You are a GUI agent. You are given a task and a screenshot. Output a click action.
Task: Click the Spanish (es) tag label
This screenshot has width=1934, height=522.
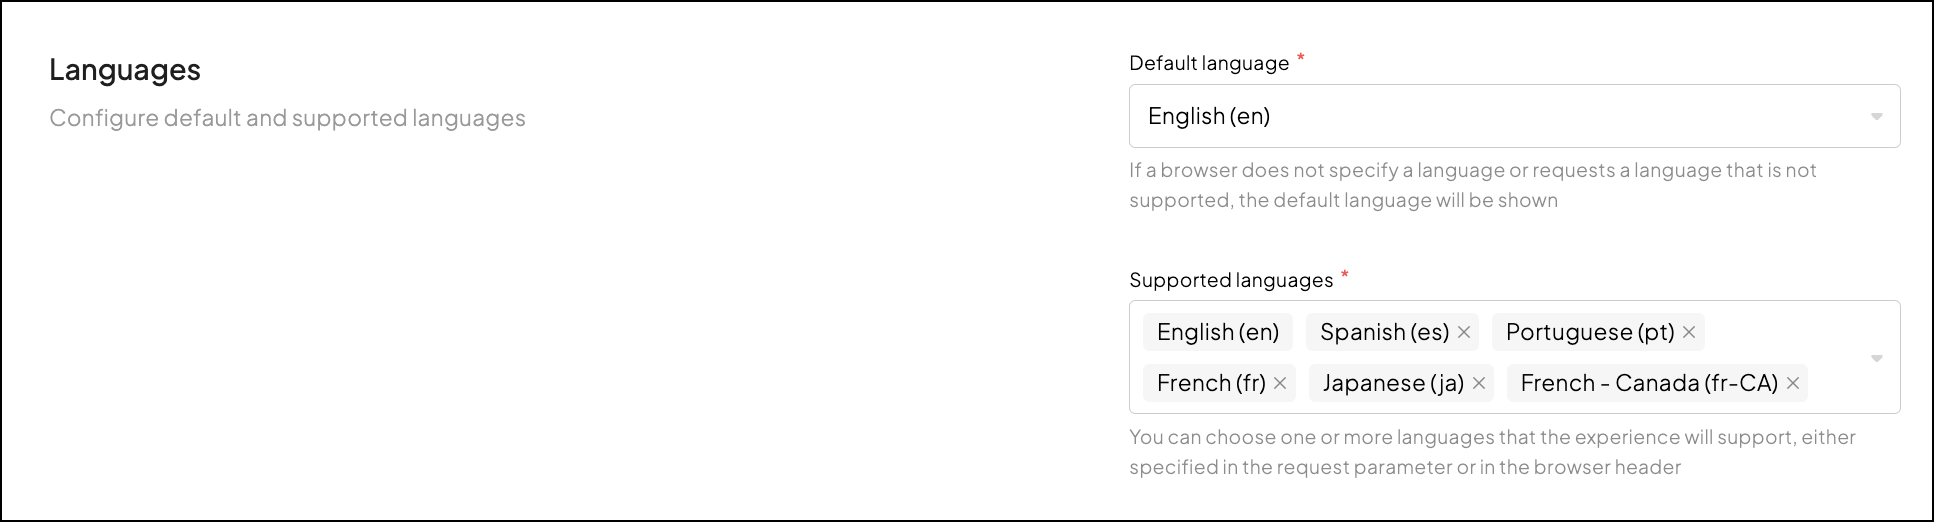(x=1384, y=332)
